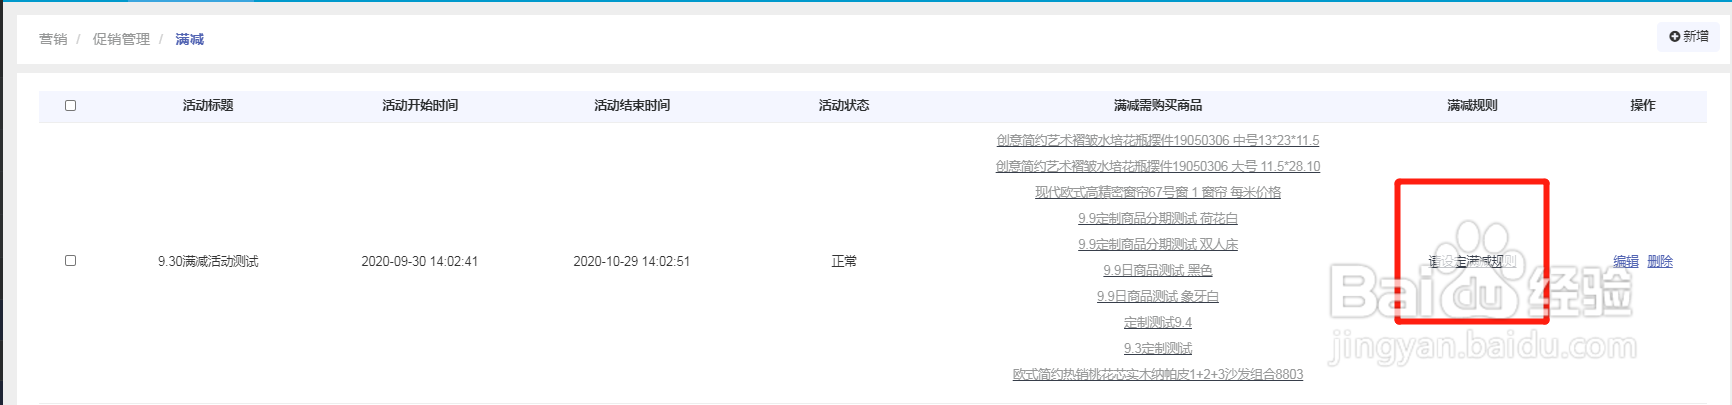Select the 满减 breadcrumb item
The image size is (1732, 405).
pyautogui.click(x=189, y=39)
